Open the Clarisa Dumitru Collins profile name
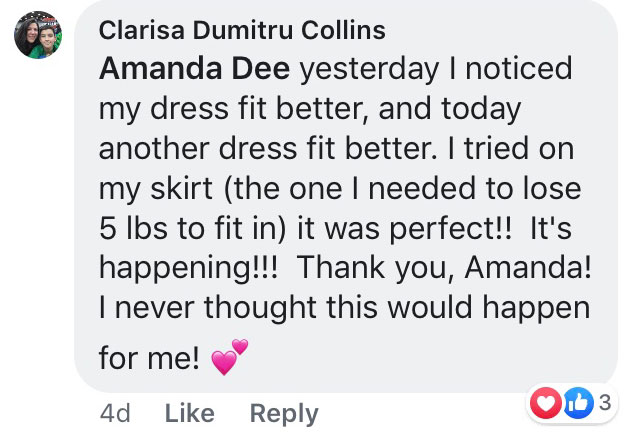The image size is (633, 446). (x=242, y=30)
